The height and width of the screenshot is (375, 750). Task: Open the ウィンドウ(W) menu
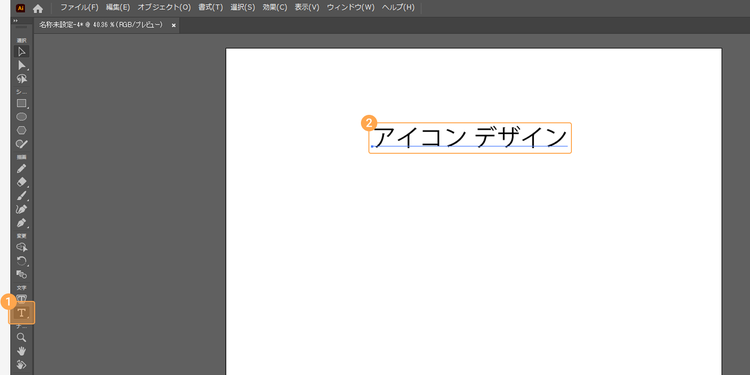click(x=351, y=8)
